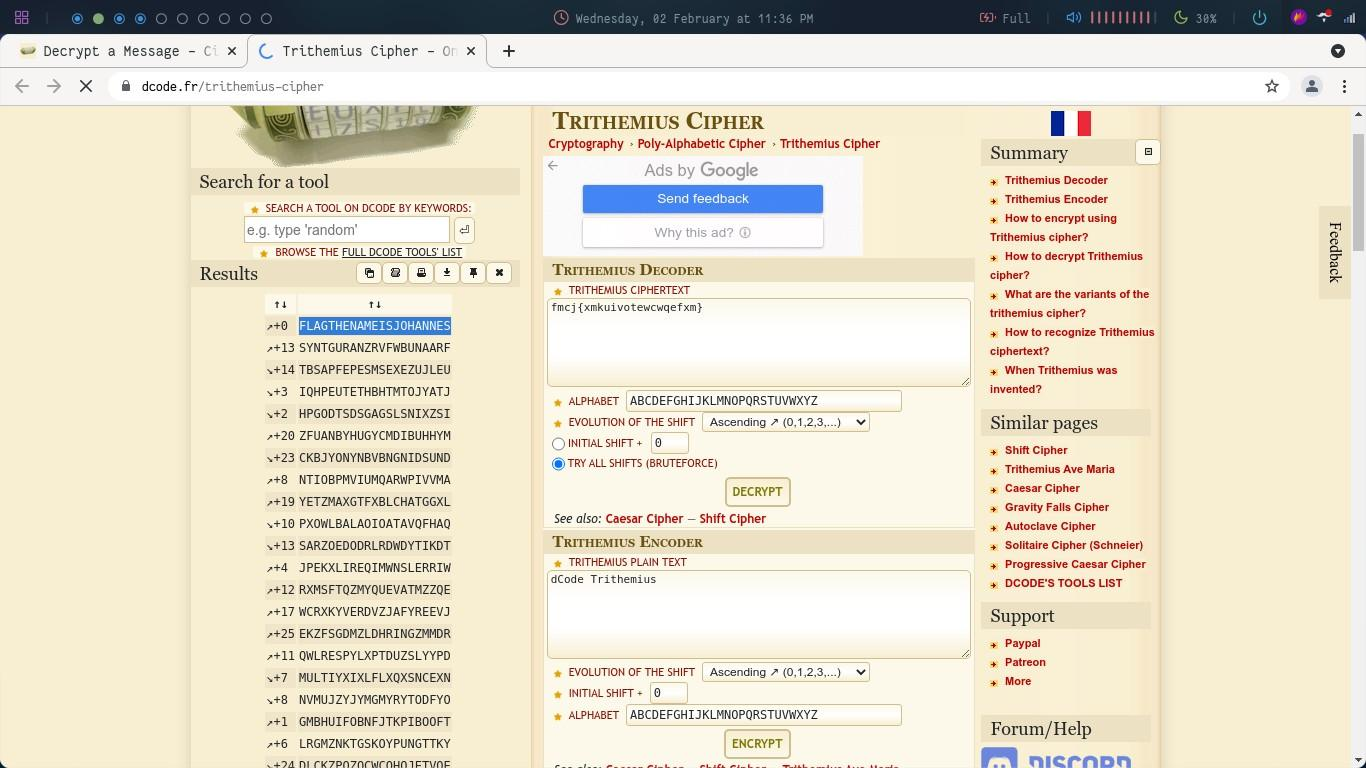The height and width of the screenshot is (768, 1366).
Task: Stop loading the page
Action: [x=86, y=86]
